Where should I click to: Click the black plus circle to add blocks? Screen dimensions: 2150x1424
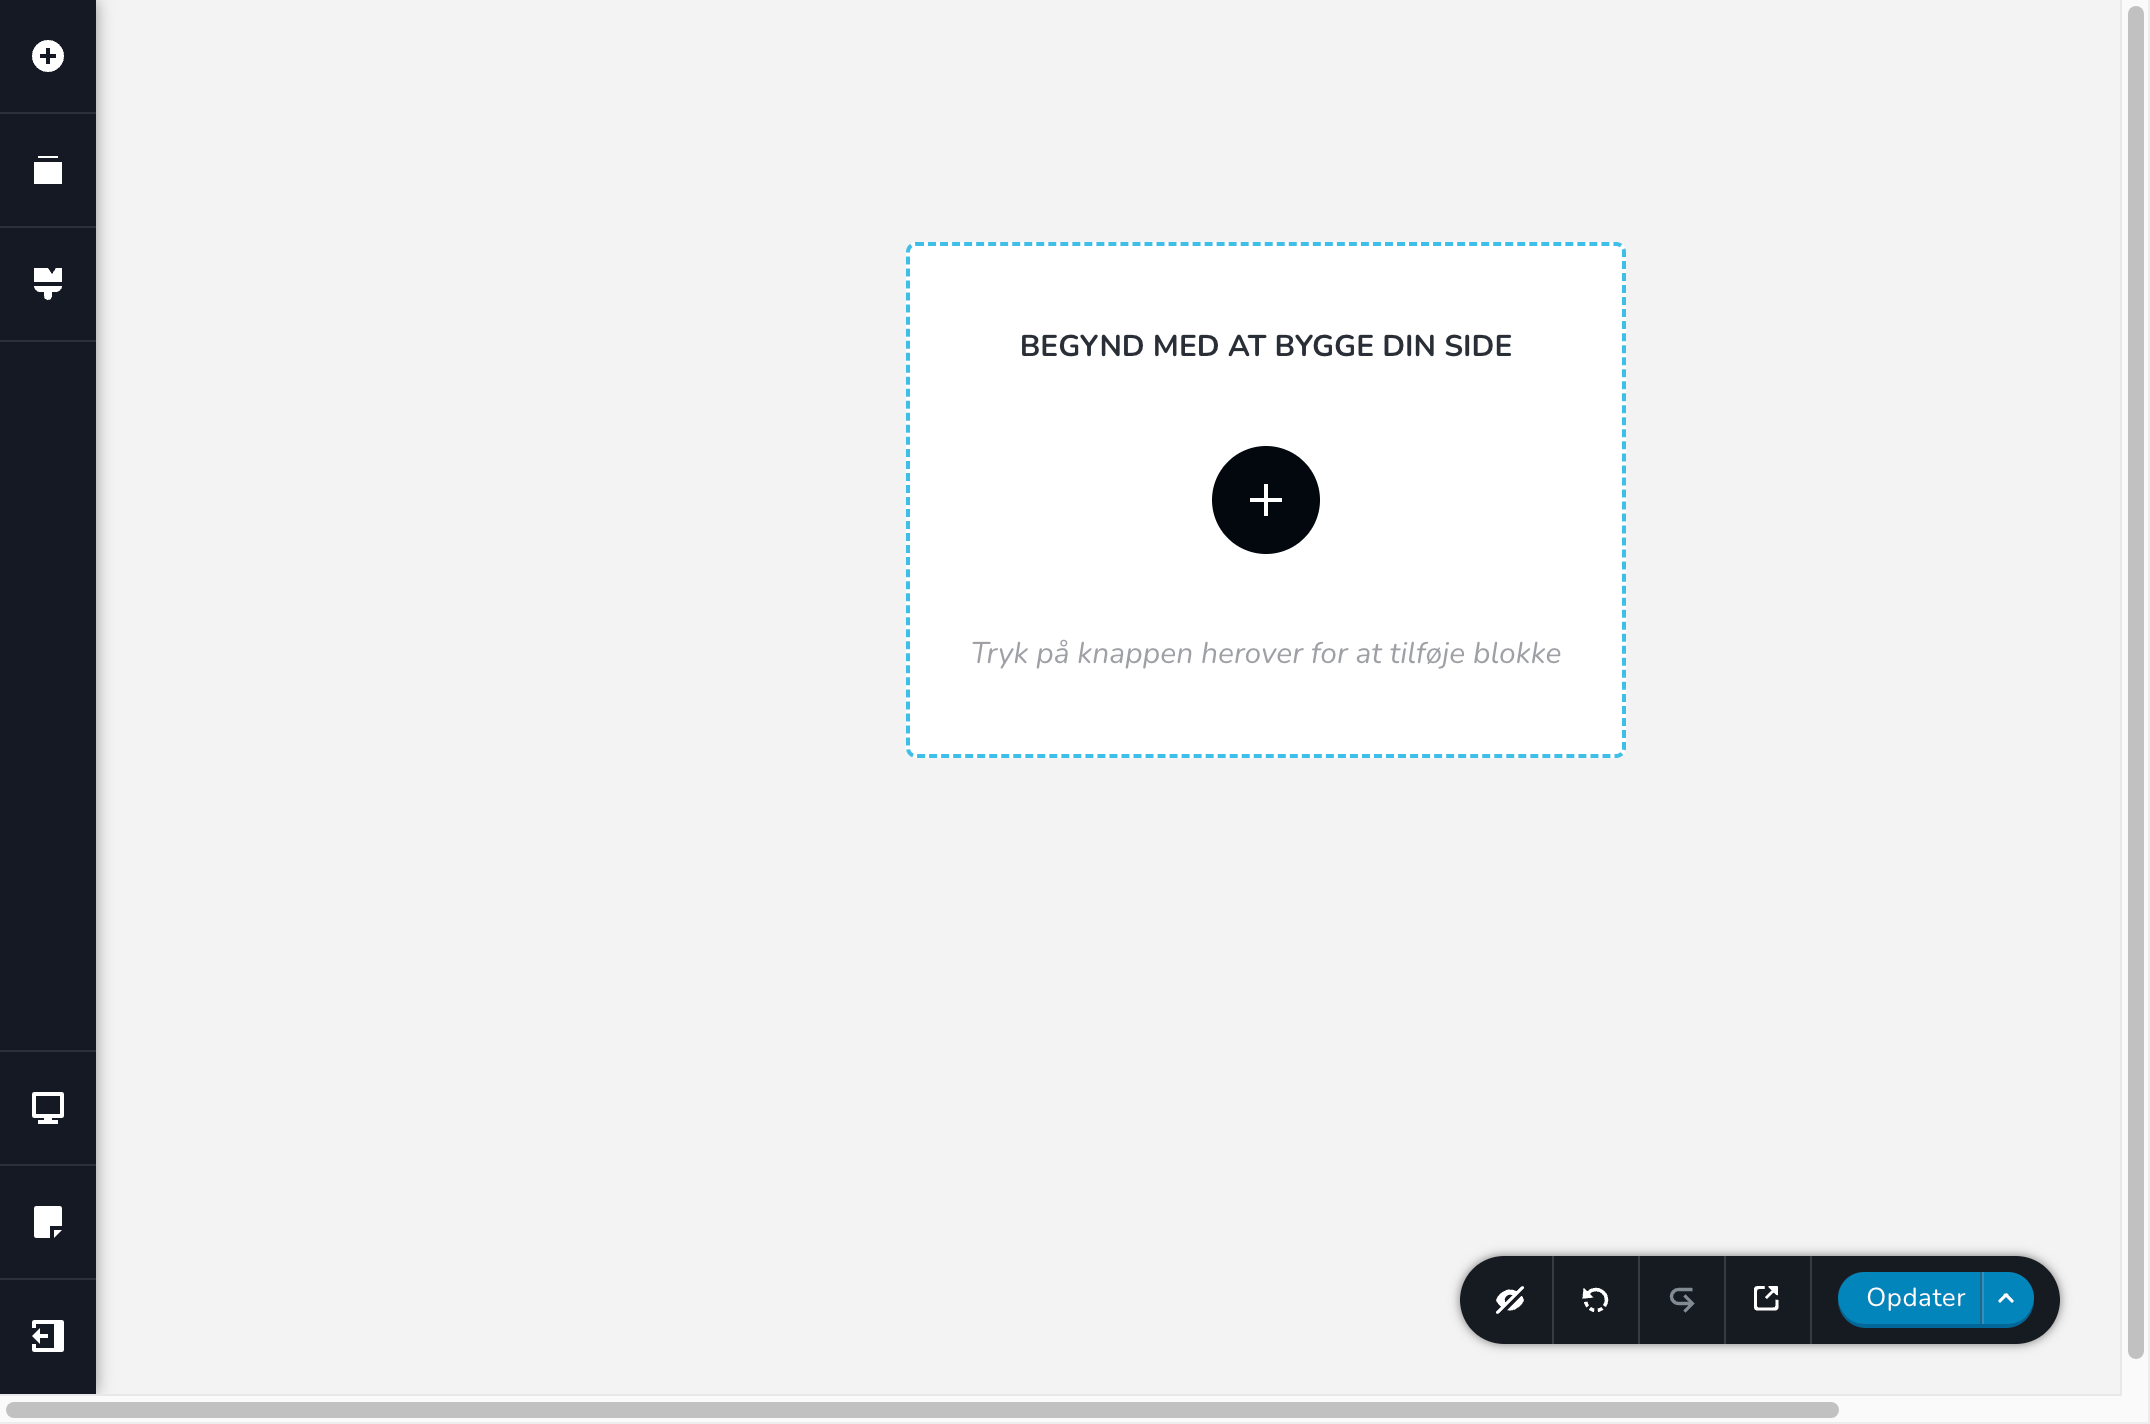click(x=1266, y=500)
